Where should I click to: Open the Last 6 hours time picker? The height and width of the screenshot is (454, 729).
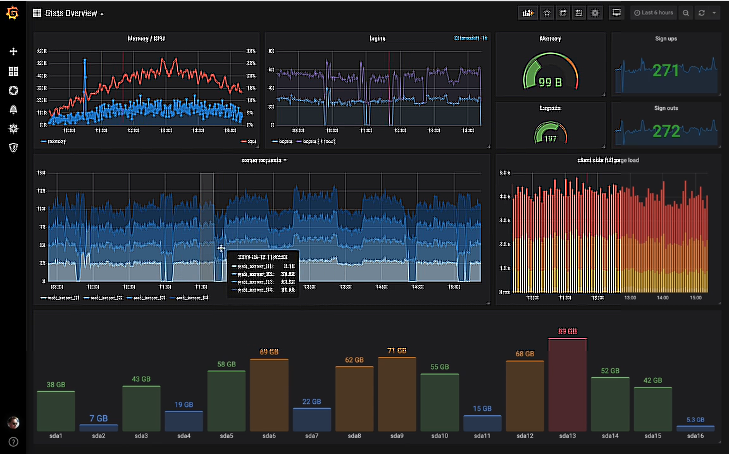(653, 13)
